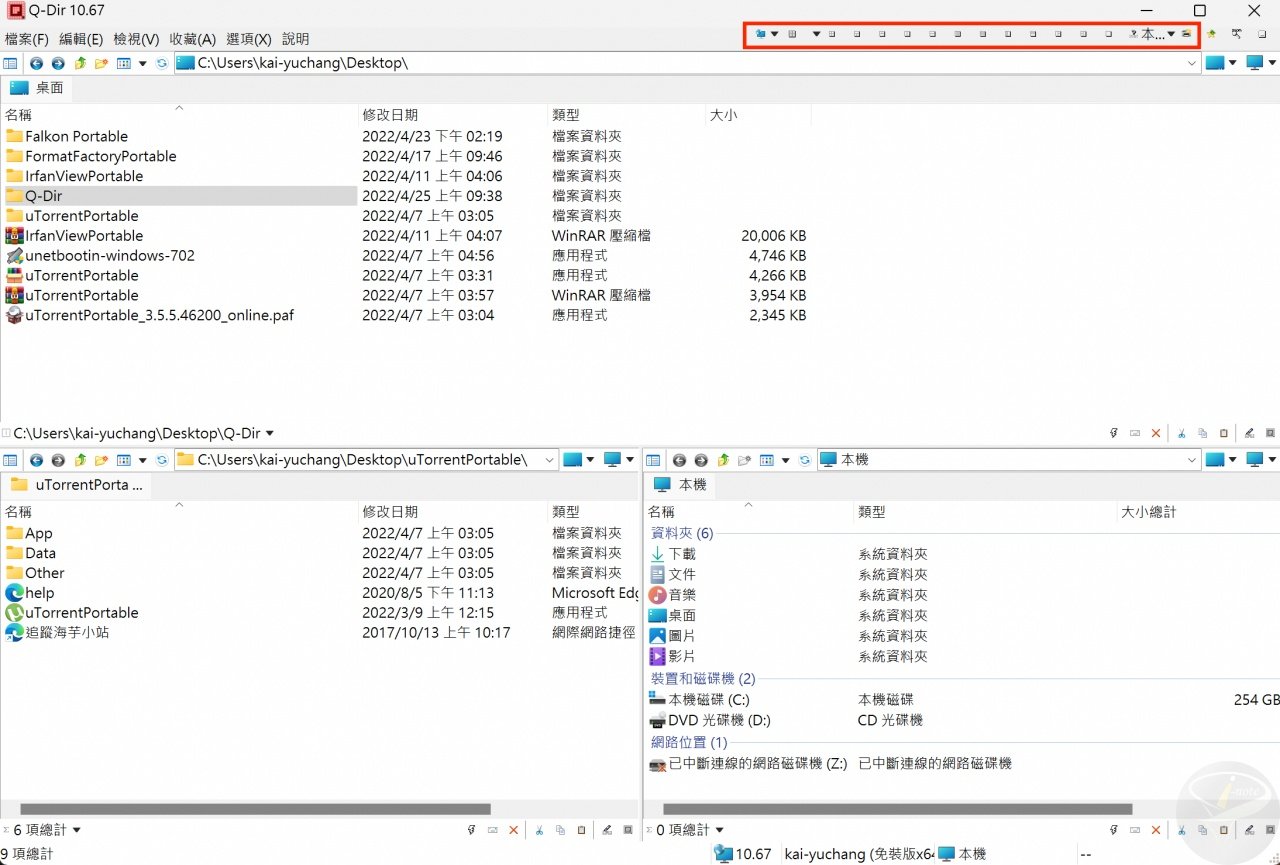Click the Cut scissors icon in the bottom status bar
The width and height of the screenshot is (1280, 865).
point(539,829)
